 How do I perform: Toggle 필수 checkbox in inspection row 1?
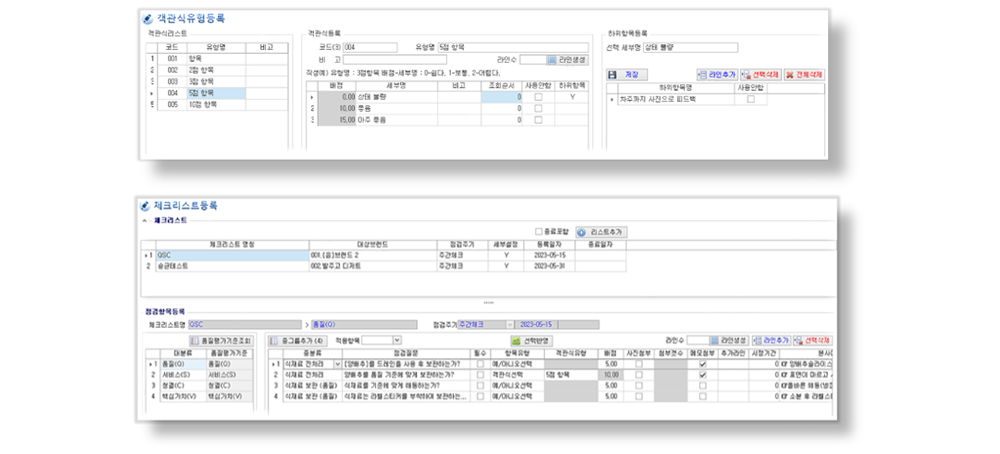point(480,363)
